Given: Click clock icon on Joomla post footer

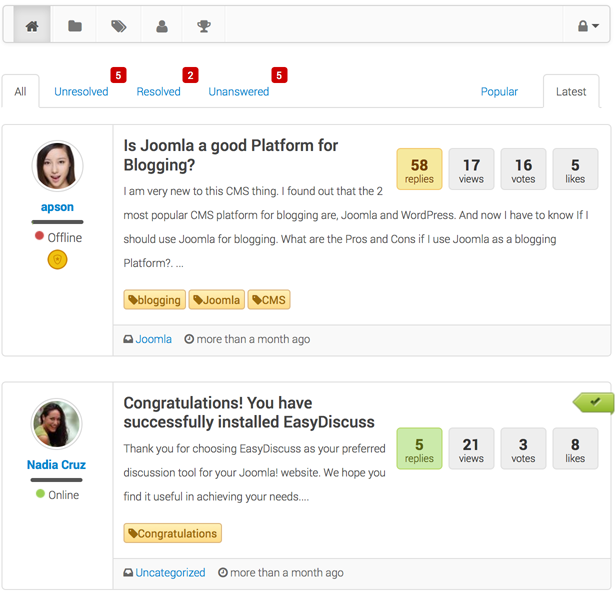Looking at the screenshot, I should click(189, 339).
